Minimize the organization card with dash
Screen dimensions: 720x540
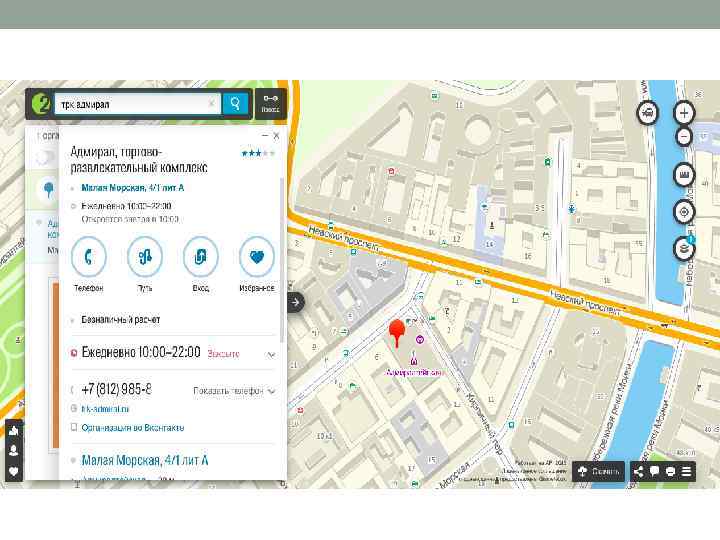264,135
